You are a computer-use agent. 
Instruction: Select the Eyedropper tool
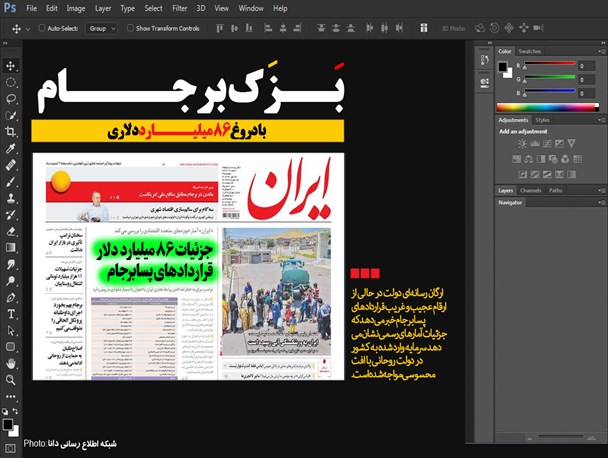click(10, 149)
